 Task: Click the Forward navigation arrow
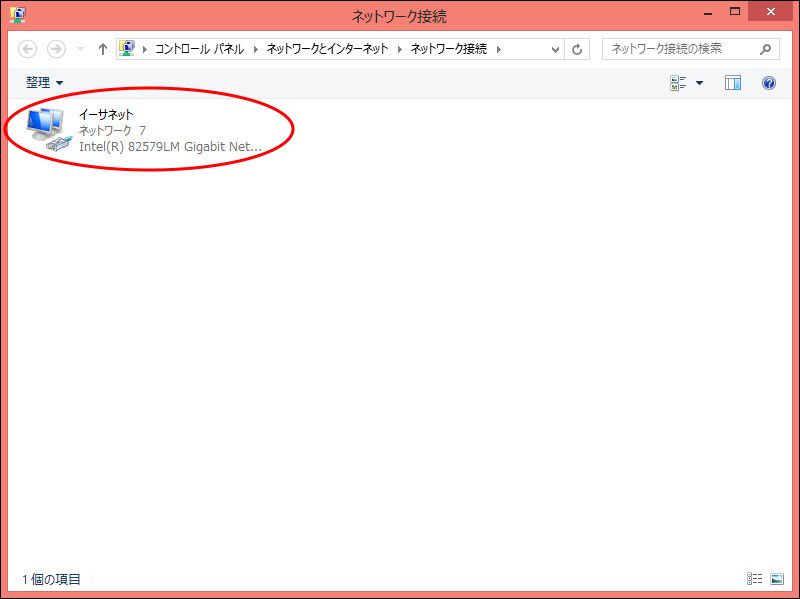pyautogui.click(x=56, y=49)
